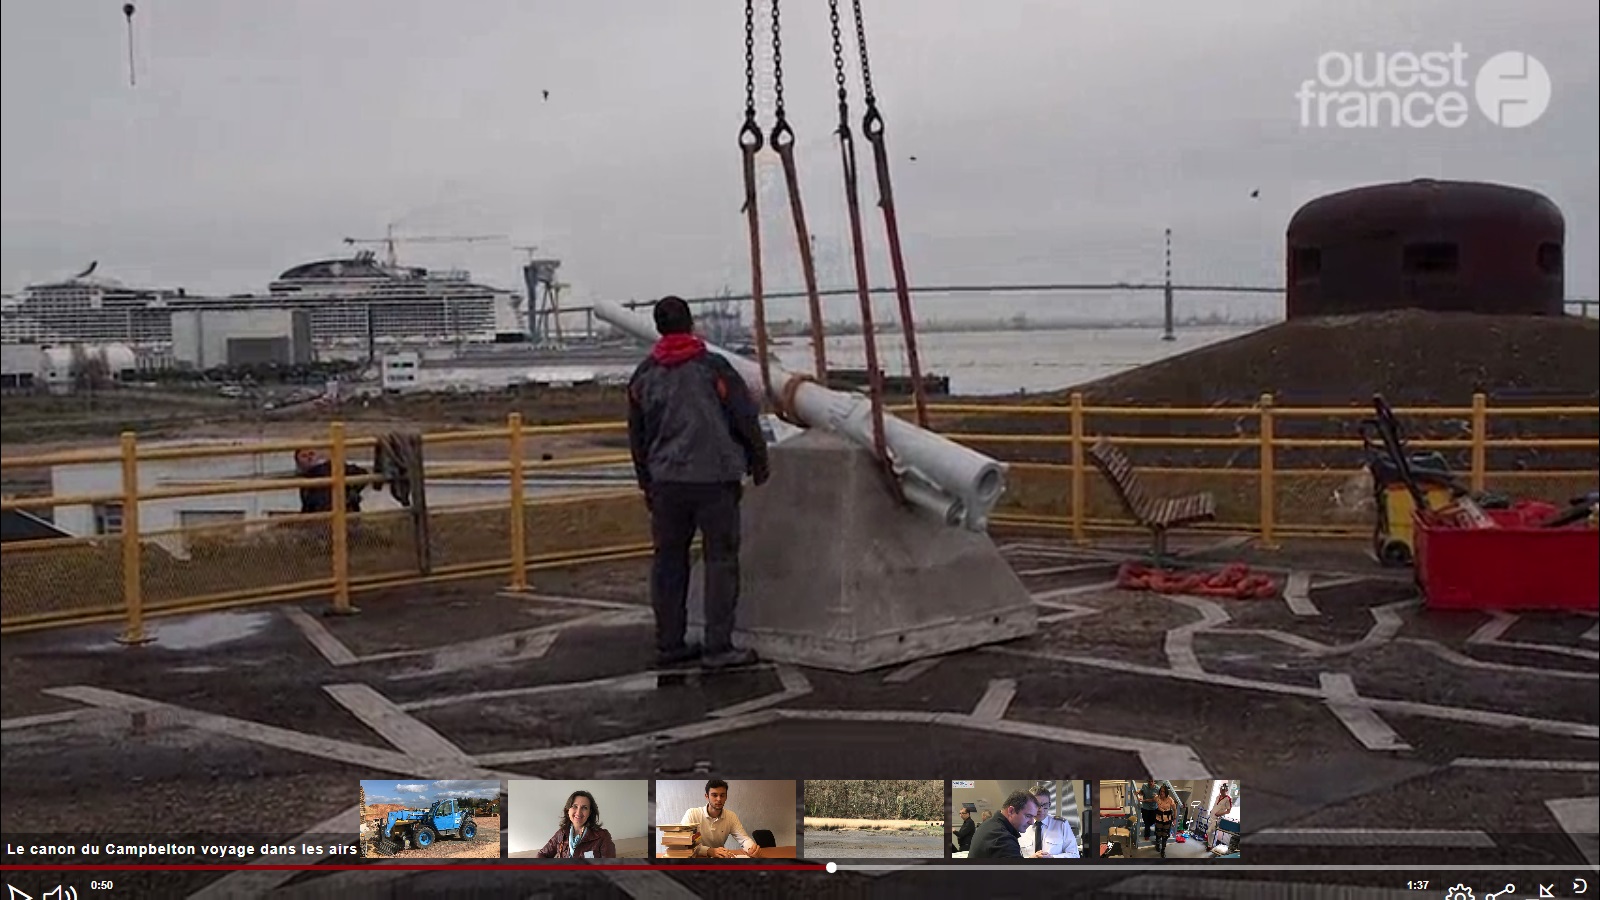Screen dimensions: 1600x900
Task: Open suggested video with the uniformed officer
Action: (x=1022, y=819)
